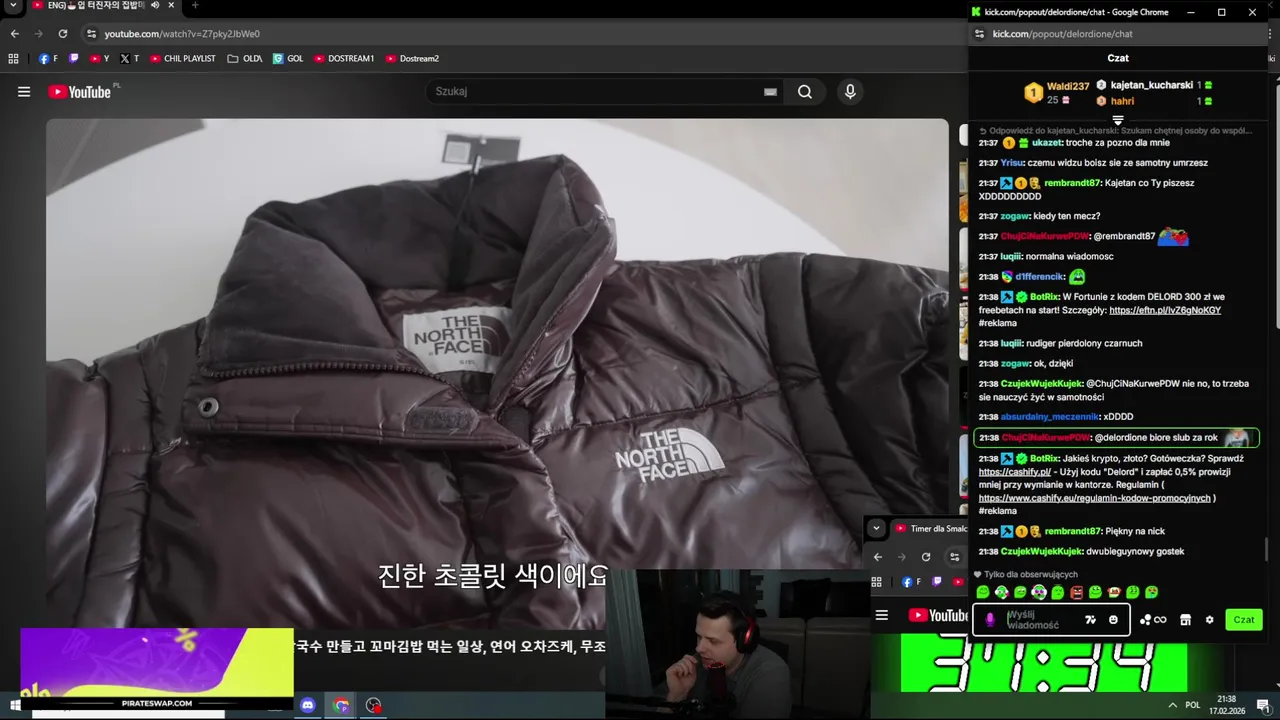Go back in the YouTube browser window
Image resolution: width=1280 pixels, height=720 pixels.
[14, 34]
